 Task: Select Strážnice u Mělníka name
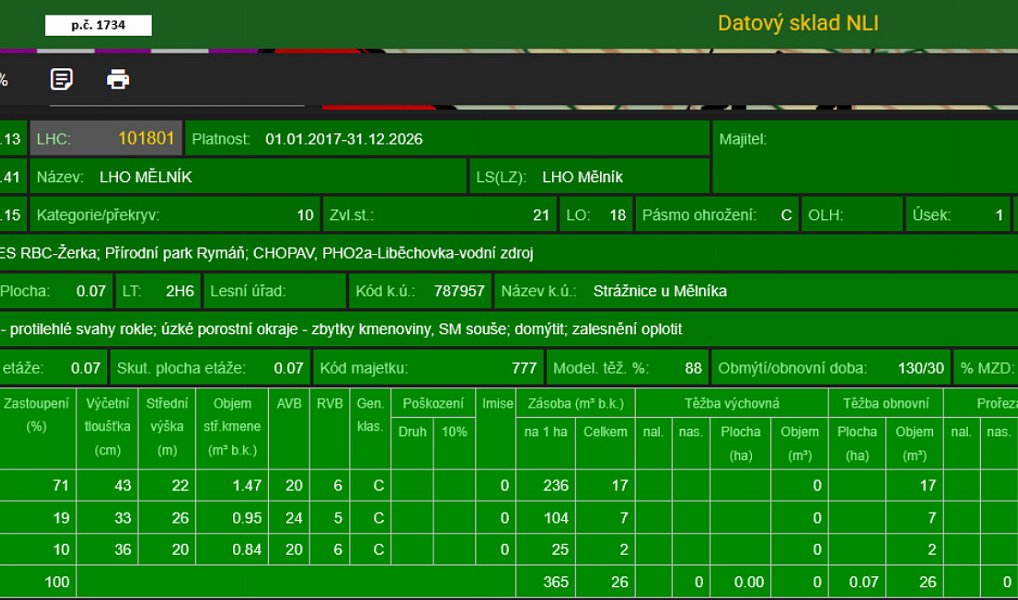click(660, 291)
